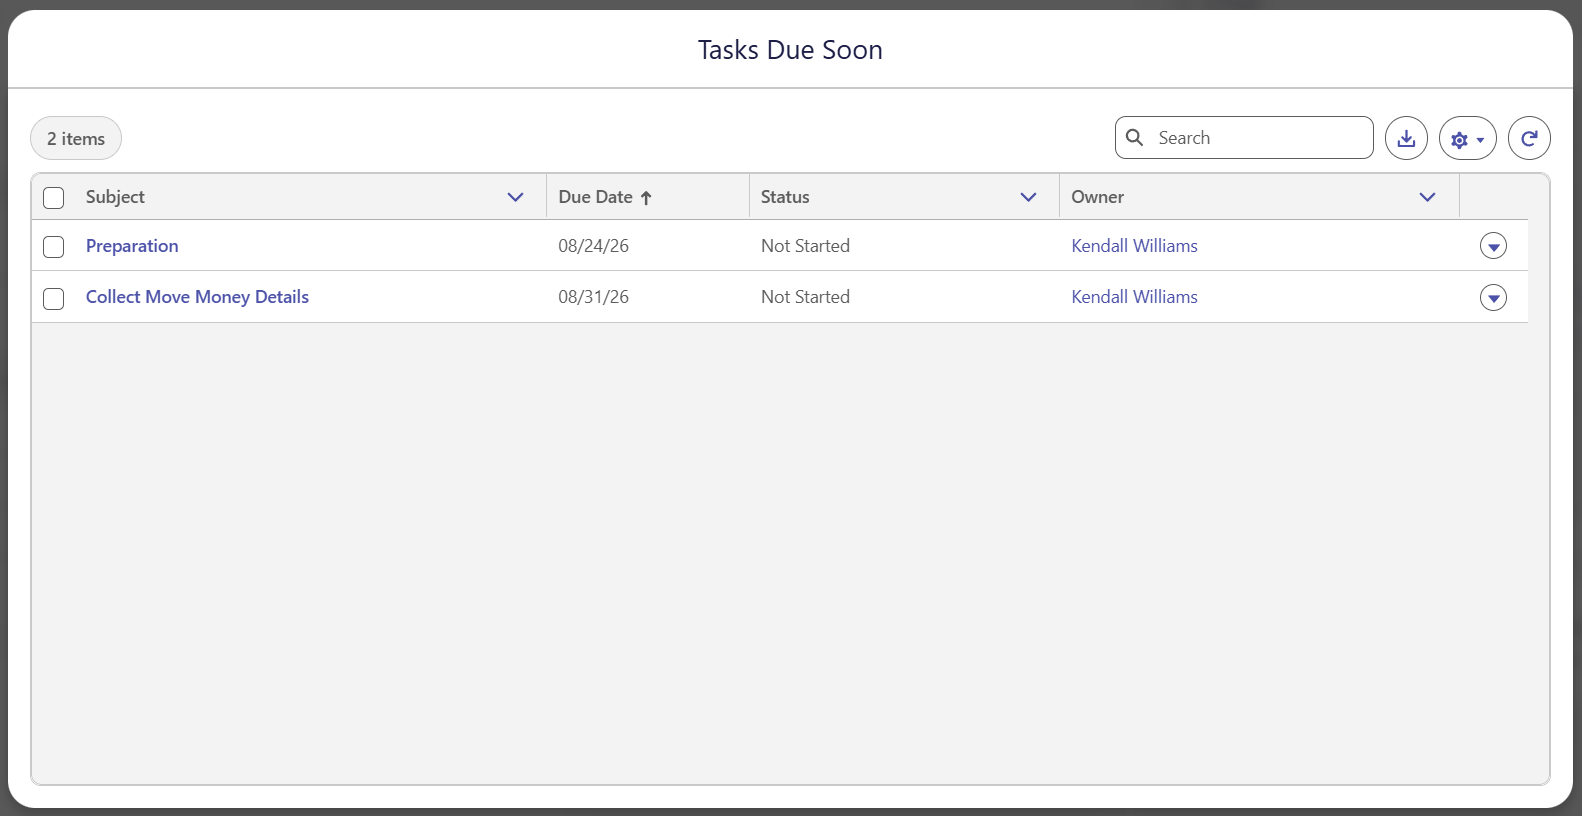Open row actions menu for Preparation
Image resolution: width=1582 pixels, height=816 pixels.
(x=1493, y=246)
